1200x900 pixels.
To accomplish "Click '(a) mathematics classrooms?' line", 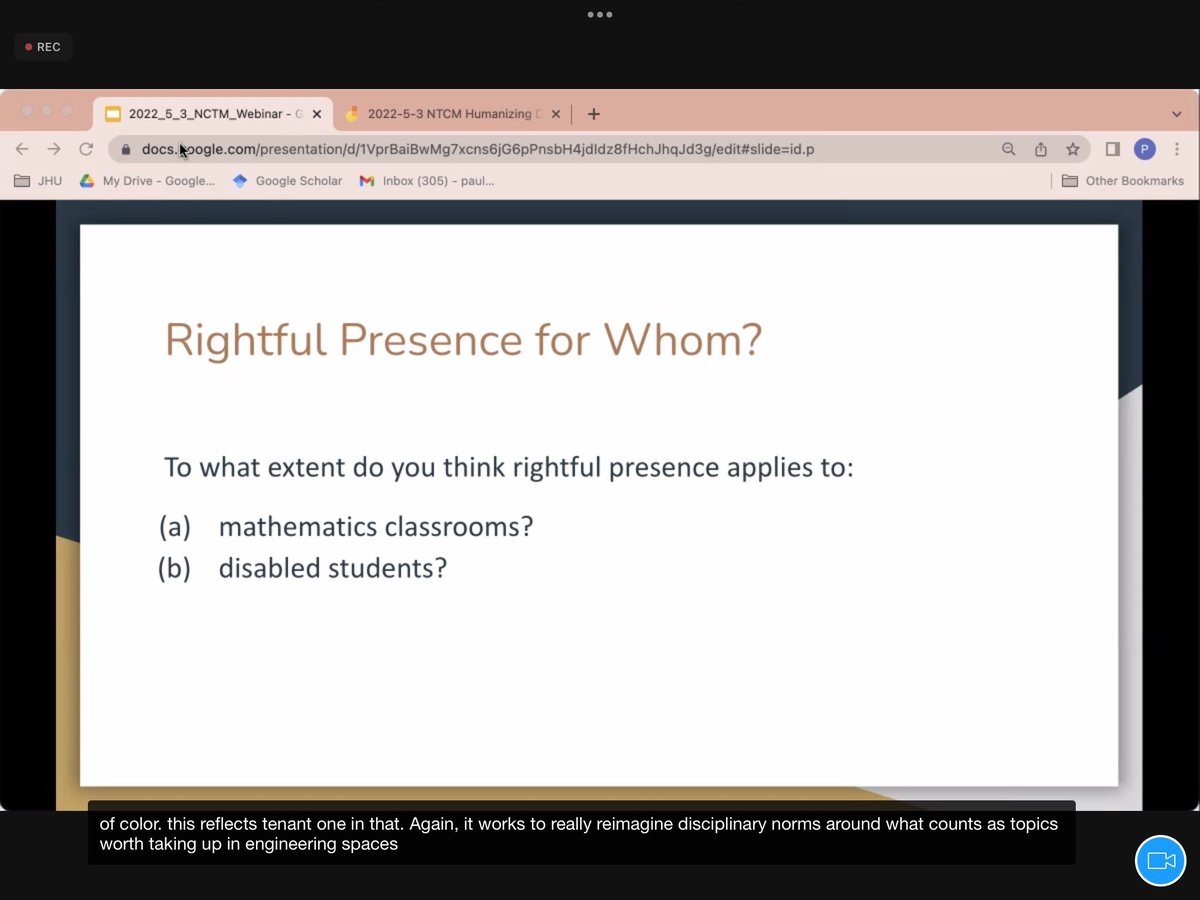I will click(x=346, y=526).
